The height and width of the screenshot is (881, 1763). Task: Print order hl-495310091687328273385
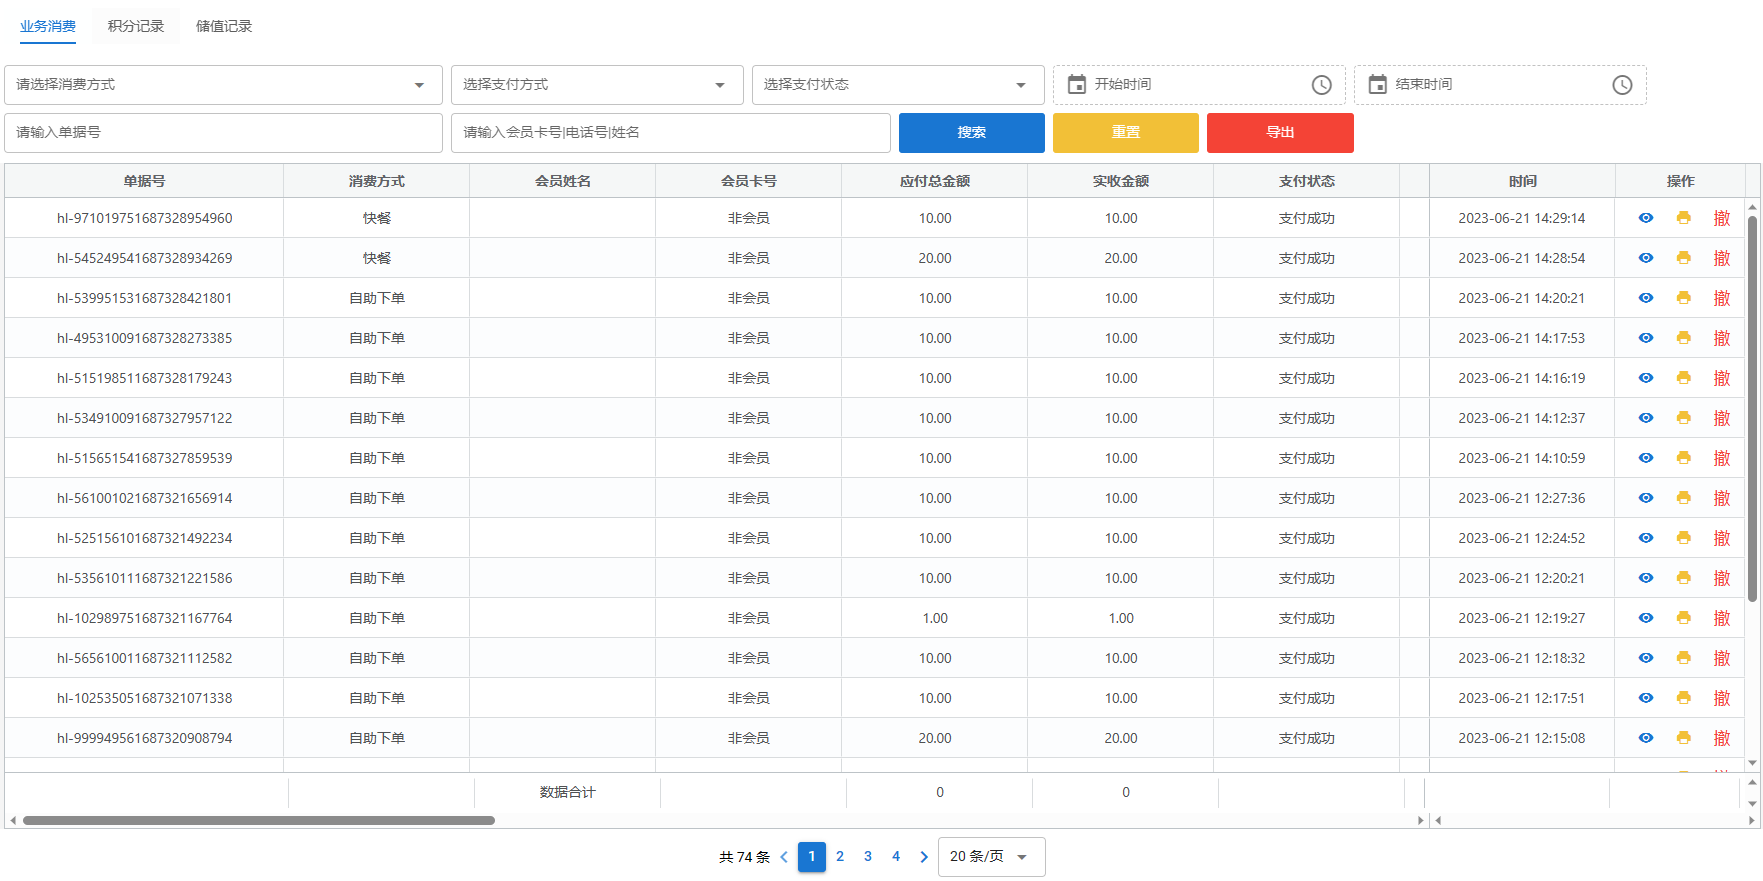click(x=1683, y=338)
